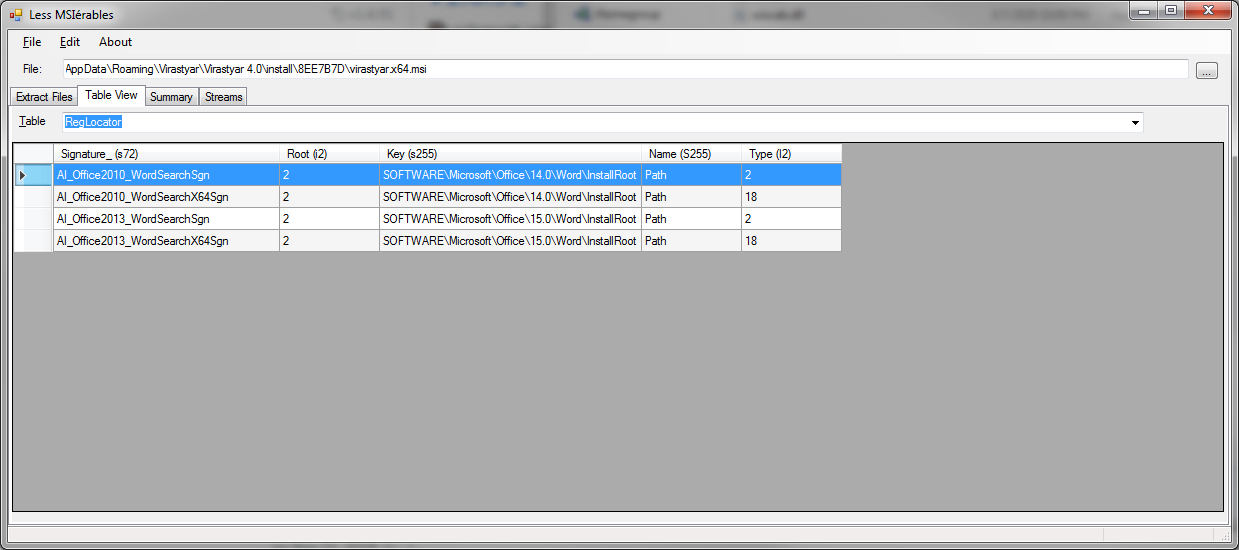1239x550 pixels.
Task: Click the row header of the first row
Action: click(x=32, y=175)
